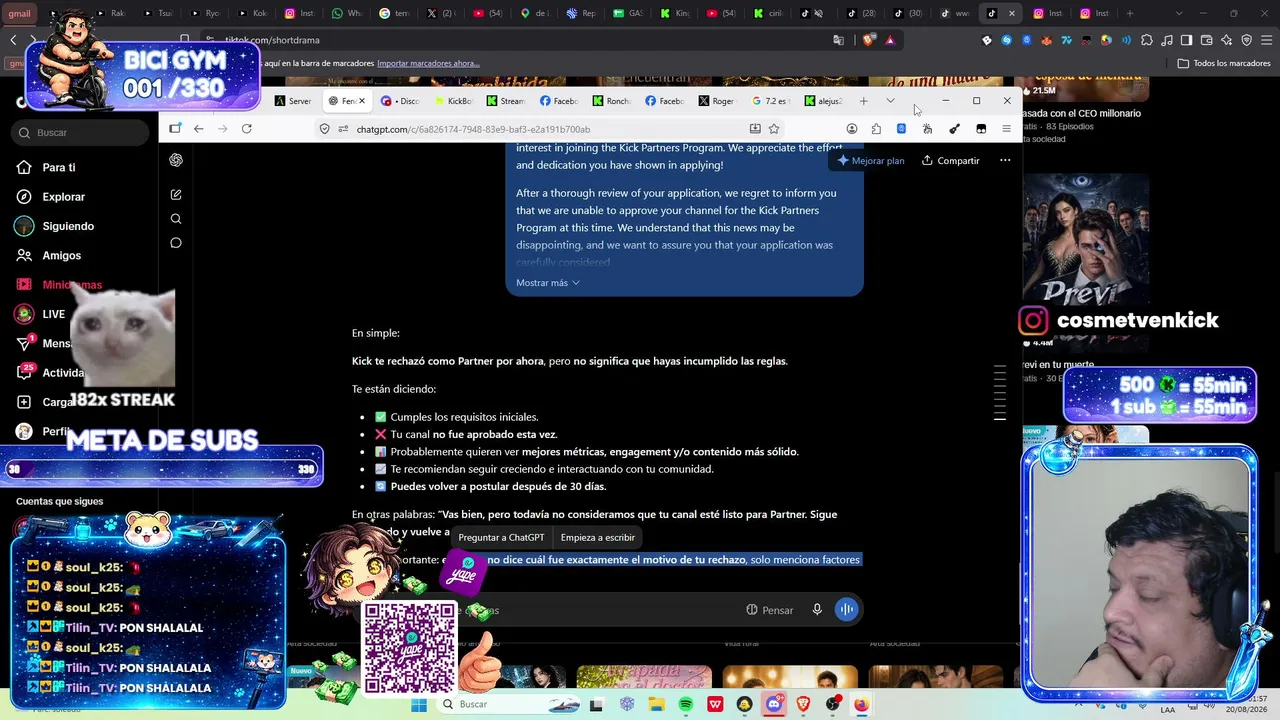Switch to the alejus2 tab in Firefox
The image size is (1280, 720).
(823, 101)
